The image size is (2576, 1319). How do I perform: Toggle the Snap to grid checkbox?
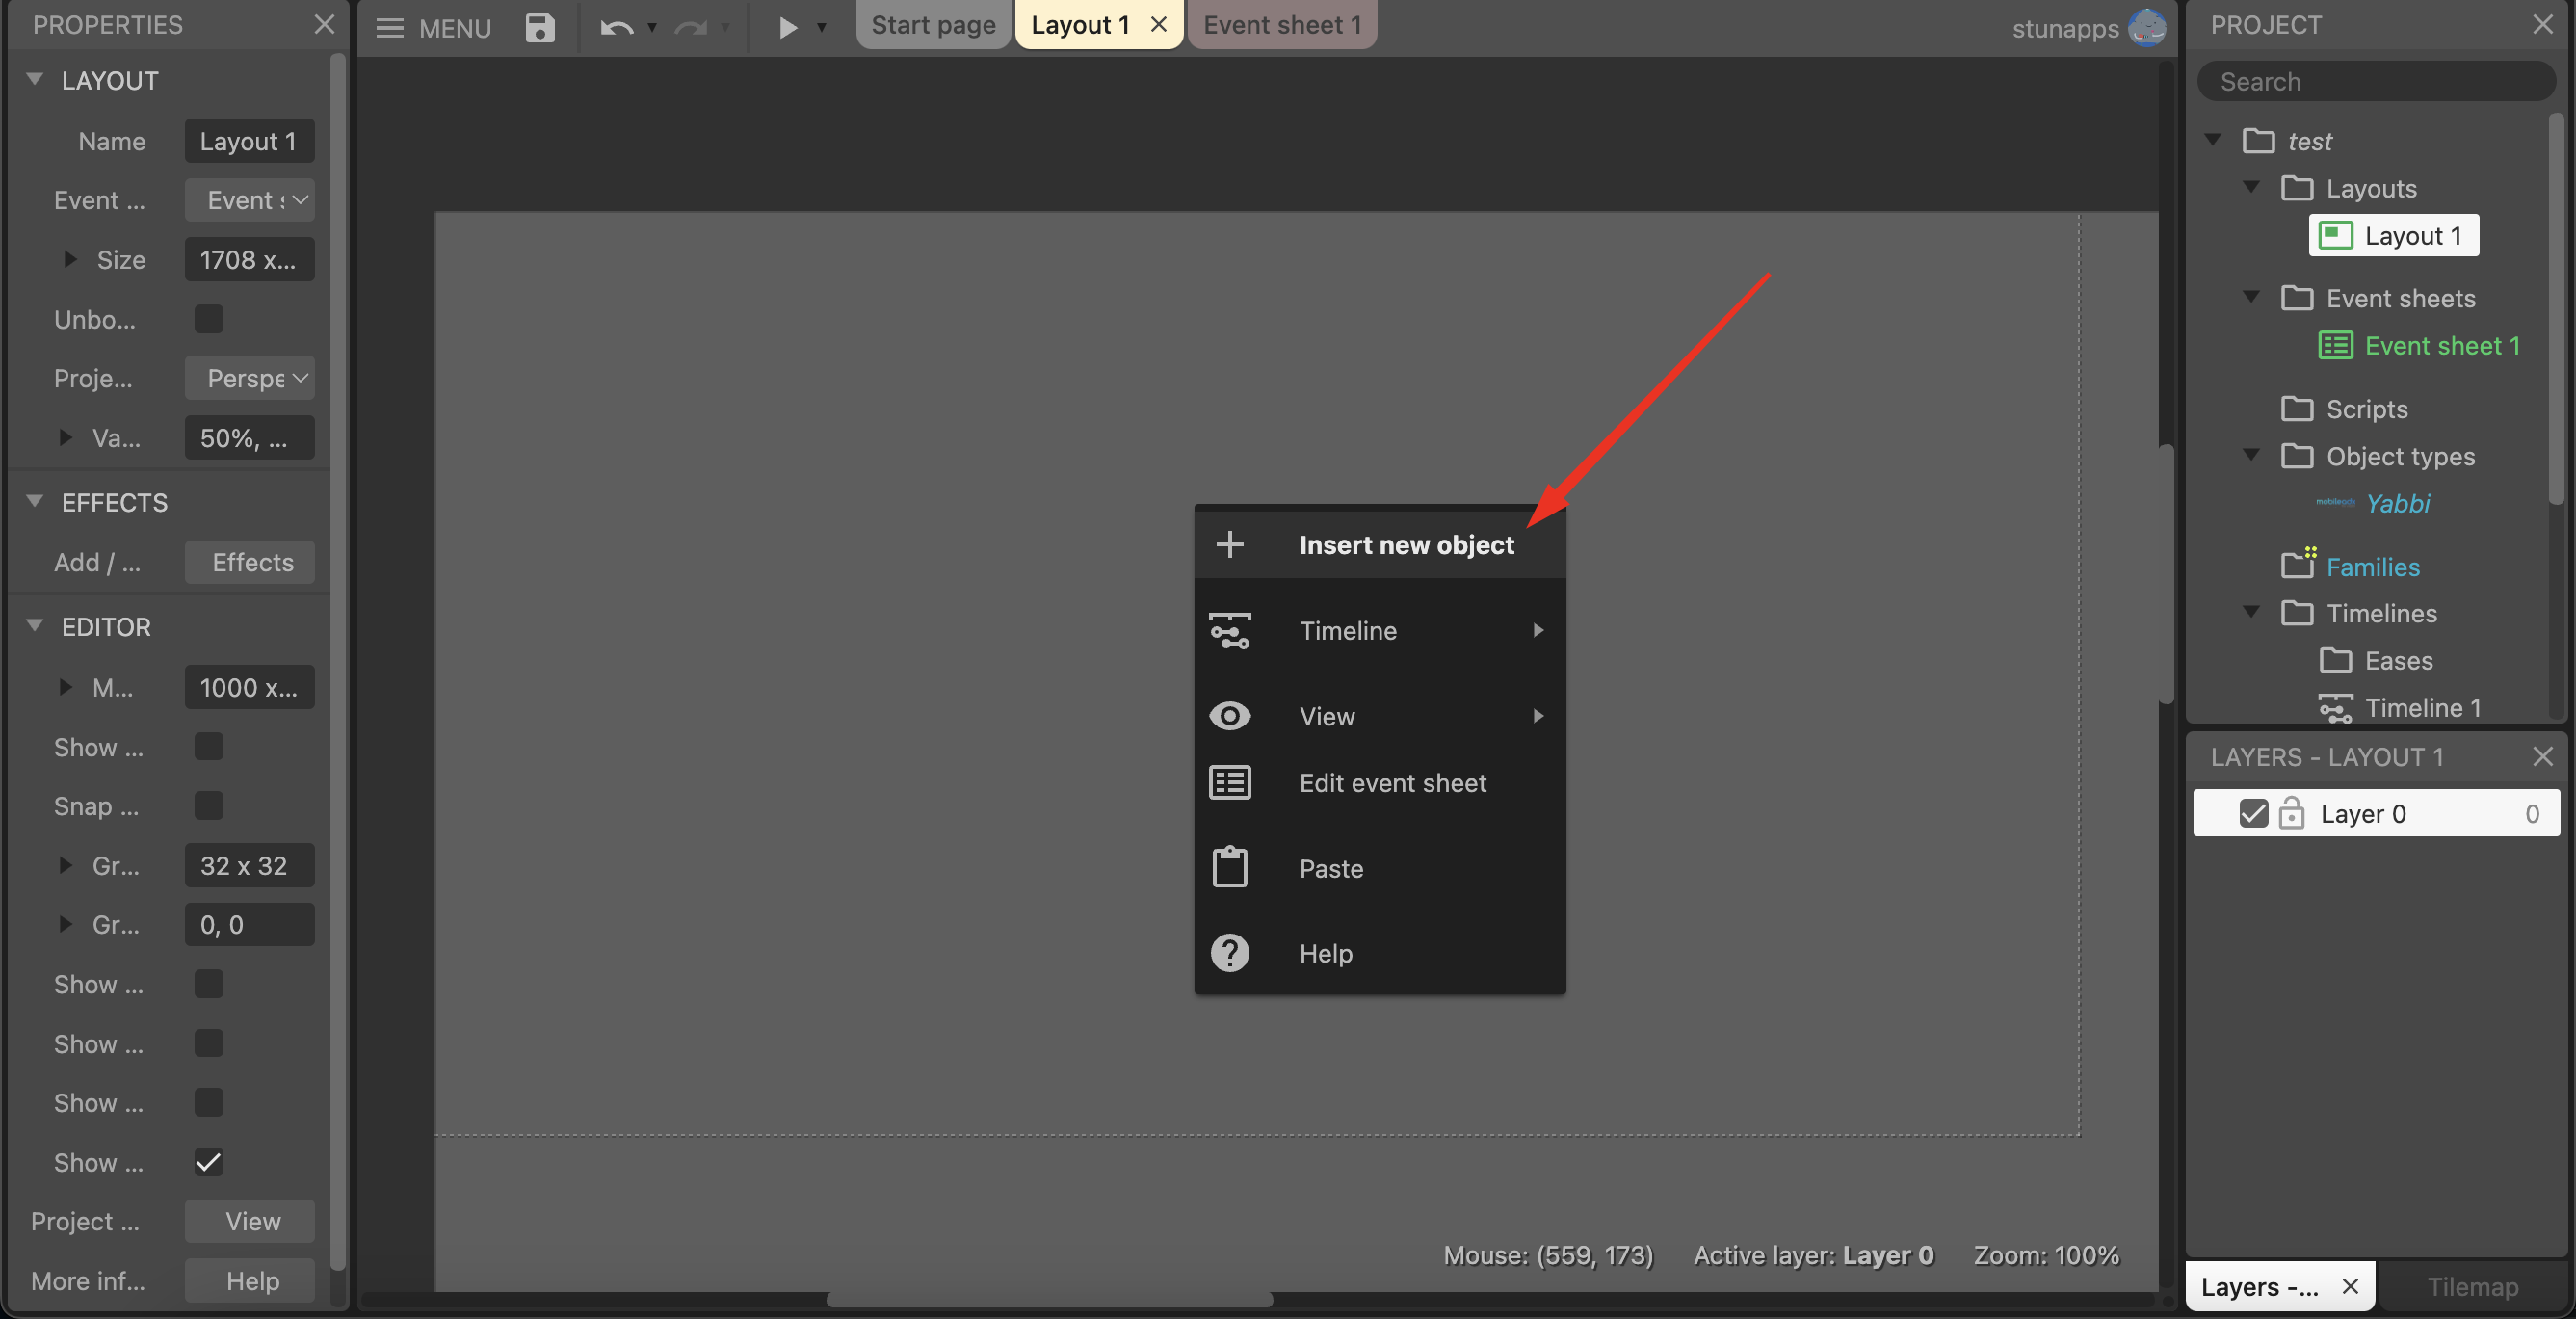pyautogui.click(x=208, y=806)
